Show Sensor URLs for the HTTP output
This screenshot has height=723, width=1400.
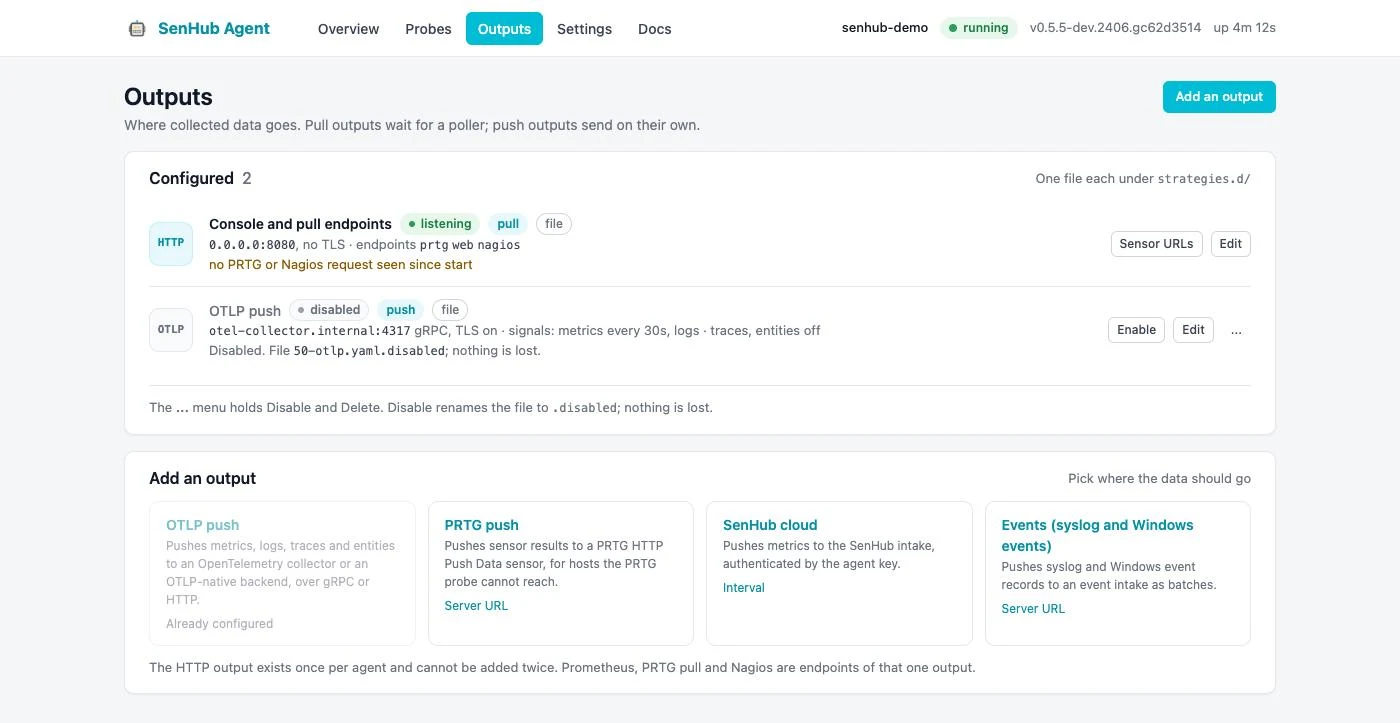coord(1157,244)
